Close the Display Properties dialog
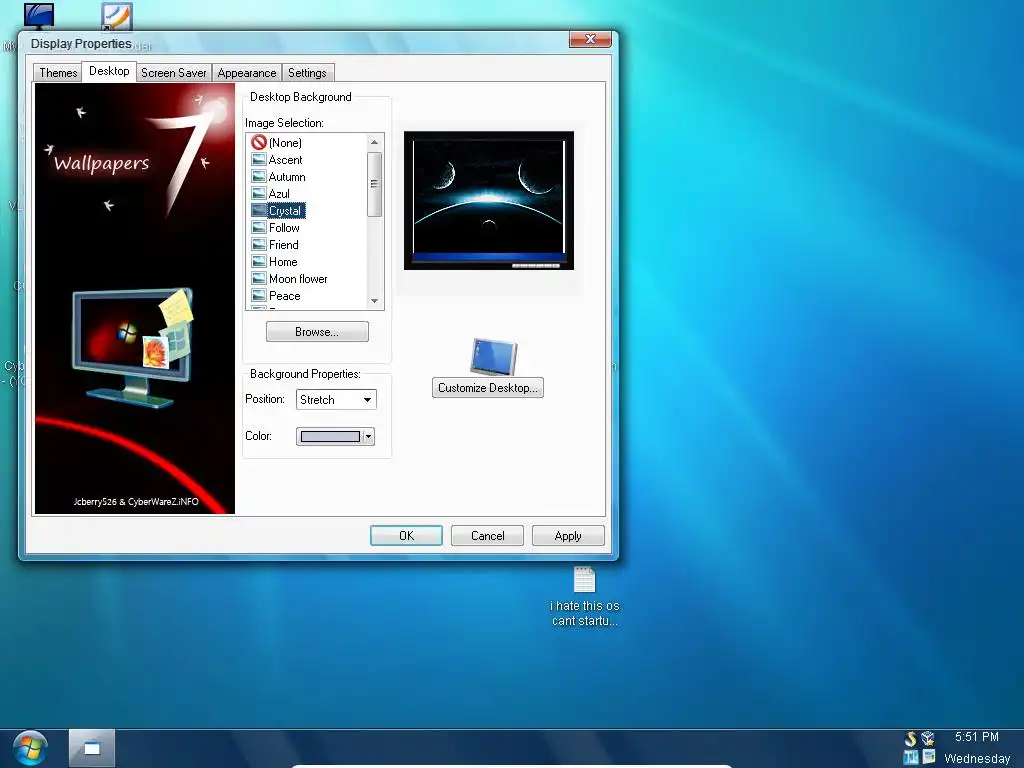1024x768 pixels. pyautogui.click(x=590, y=39)
